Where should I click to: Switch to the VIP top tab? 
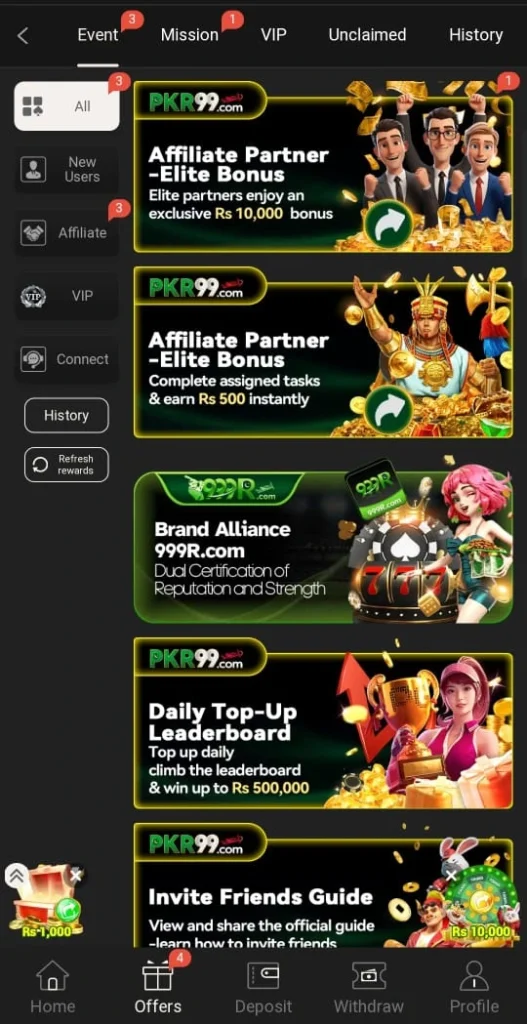tap(274, 35)
